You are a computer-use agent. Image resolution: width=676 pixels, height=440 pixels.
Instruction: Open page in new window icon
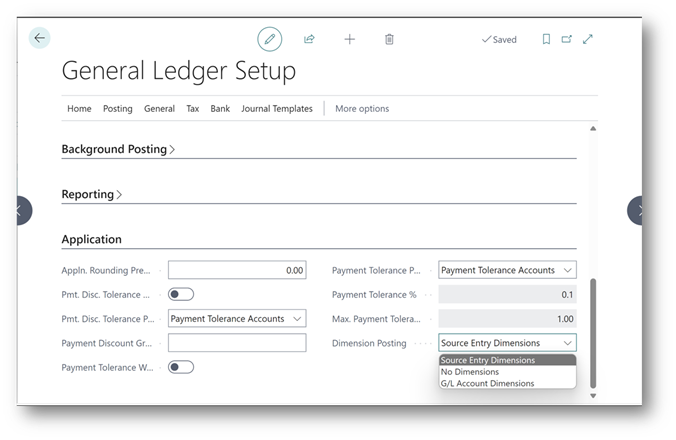(566, 39)
